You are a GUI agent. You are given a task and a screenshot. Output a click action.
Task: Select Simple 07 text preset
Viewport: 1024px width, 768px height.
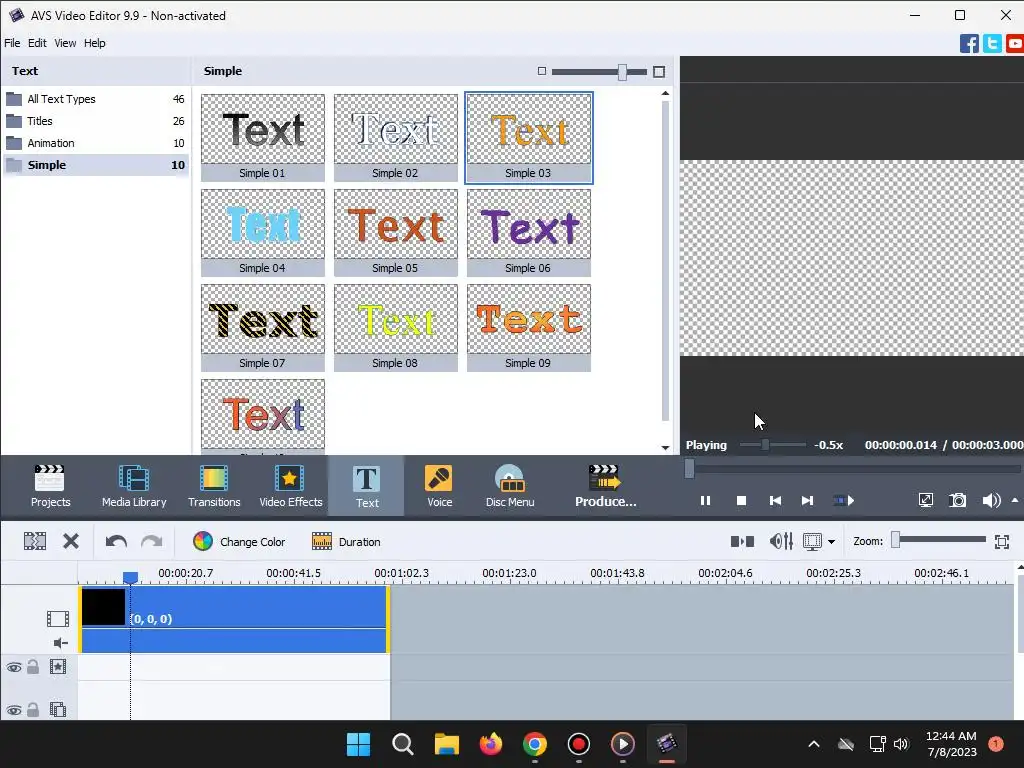263,328
